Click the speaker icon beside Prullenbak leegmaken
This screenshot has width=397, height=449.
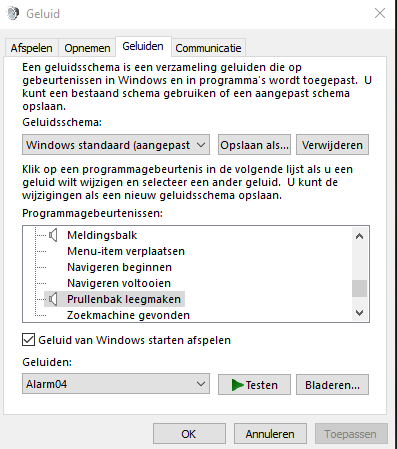point(53,299)
